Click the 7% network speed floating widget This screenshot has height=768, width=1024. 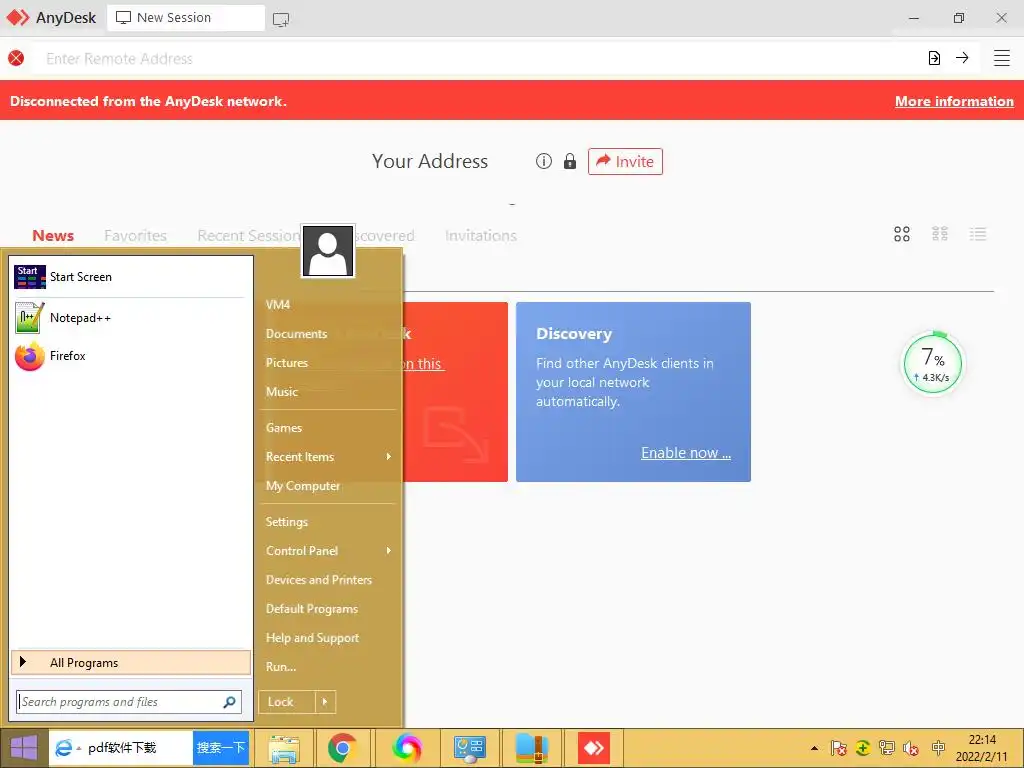point(933,364)
